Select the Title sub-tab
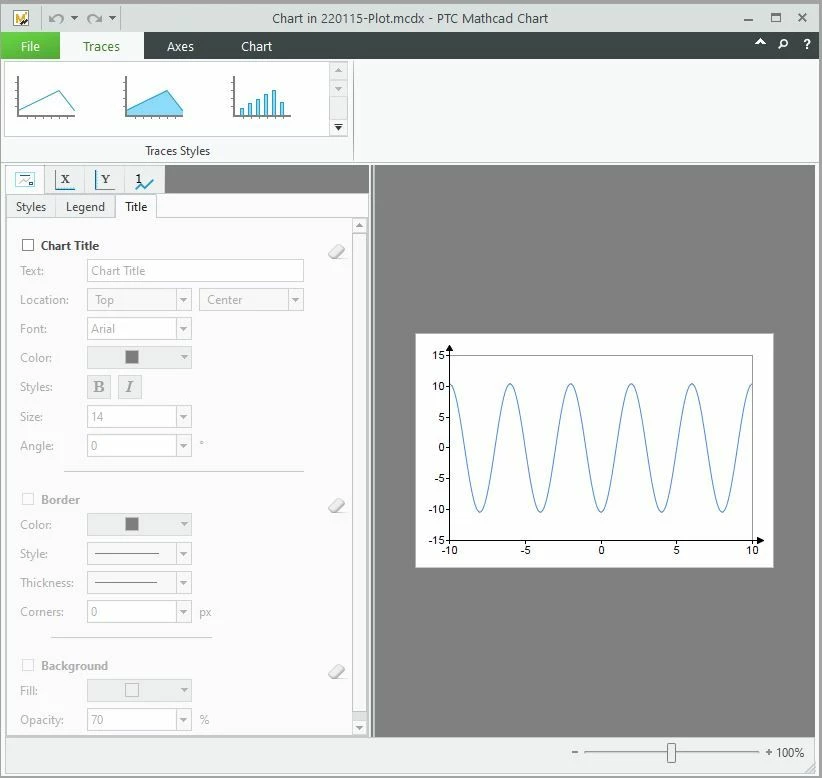The width and height of the screenshot is (822, 778). point(136,207)
